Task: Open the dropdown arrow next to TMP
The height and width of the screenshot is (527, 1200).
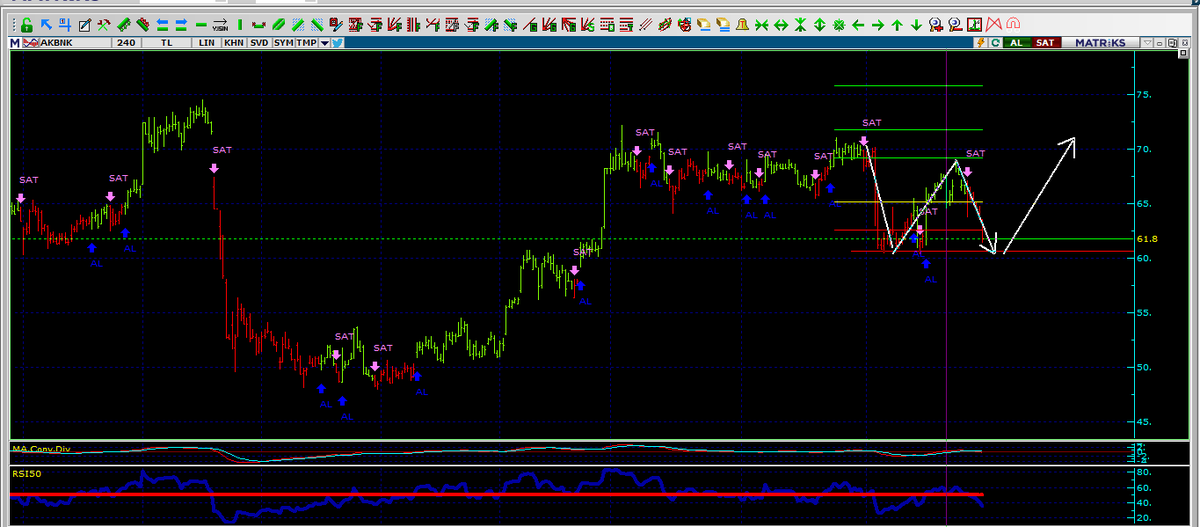Action: coord(324,43)
